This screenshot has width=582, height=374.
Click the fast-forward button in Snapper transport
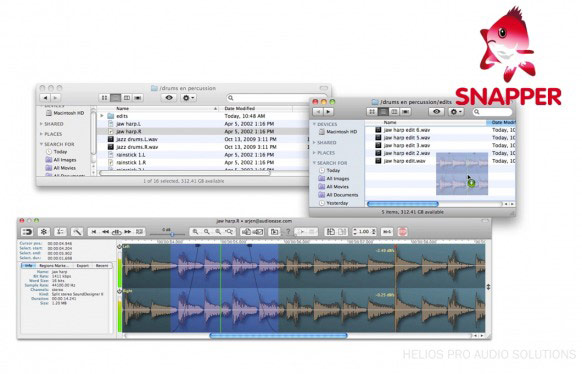(128, 232)
